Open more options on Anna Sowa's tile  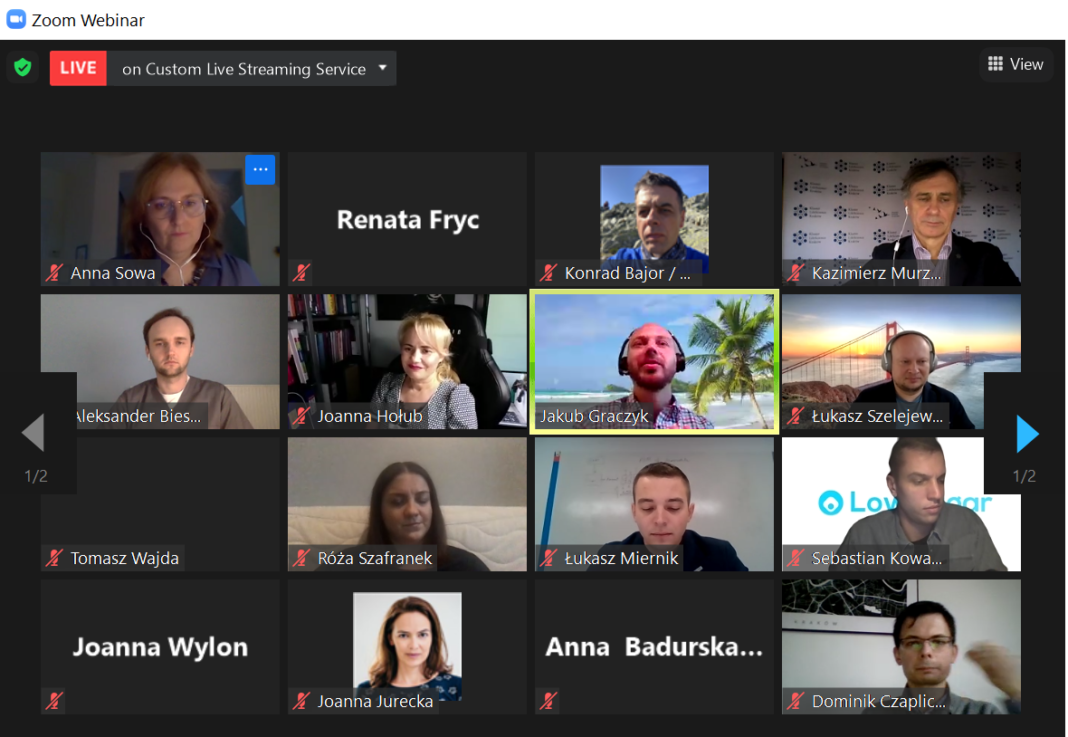point(260,170)
